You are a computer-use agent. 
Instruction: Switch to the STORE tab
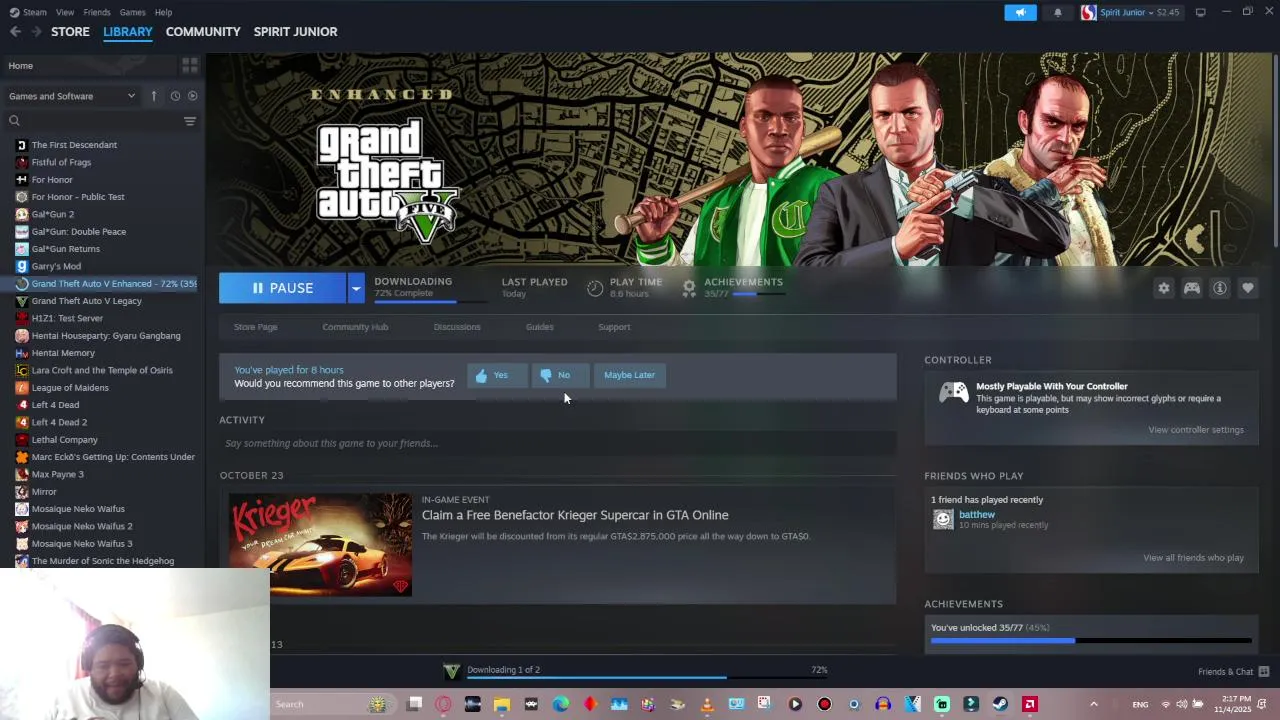pyautogui.click(x=70, y=32)
